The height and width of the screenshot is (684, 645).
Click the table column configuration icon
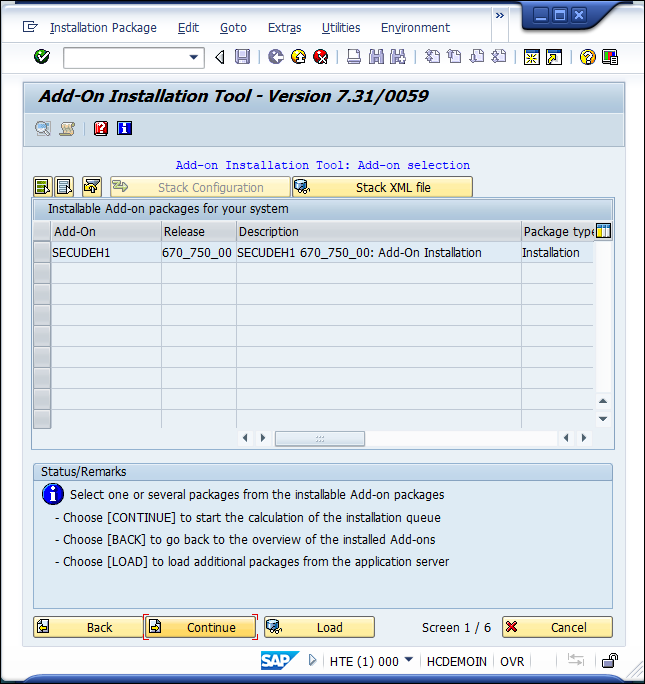click(x=604, y=231)
